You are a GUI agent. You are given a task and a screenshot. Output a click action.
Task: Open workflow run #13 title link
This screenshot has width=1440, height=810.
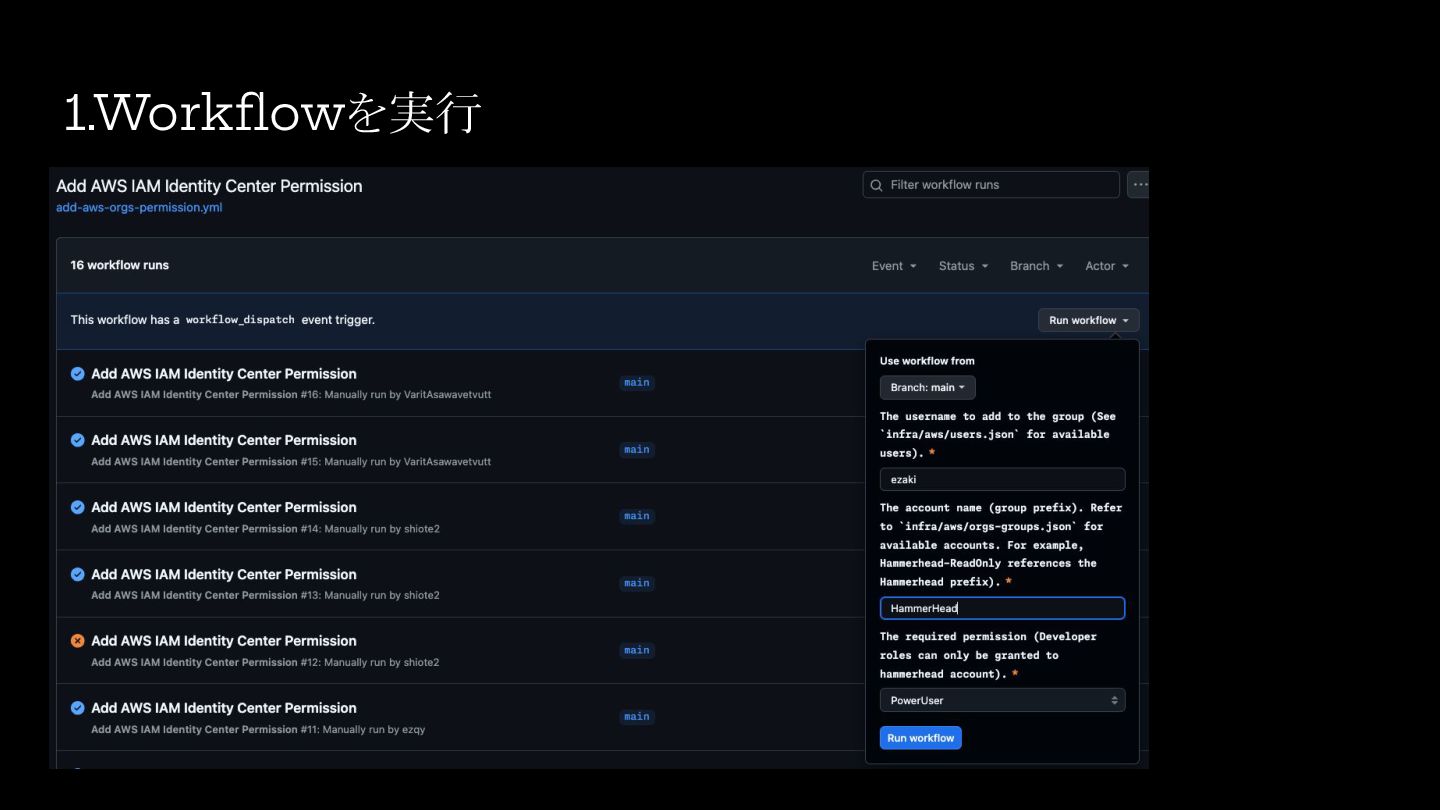tap(224, 574)
